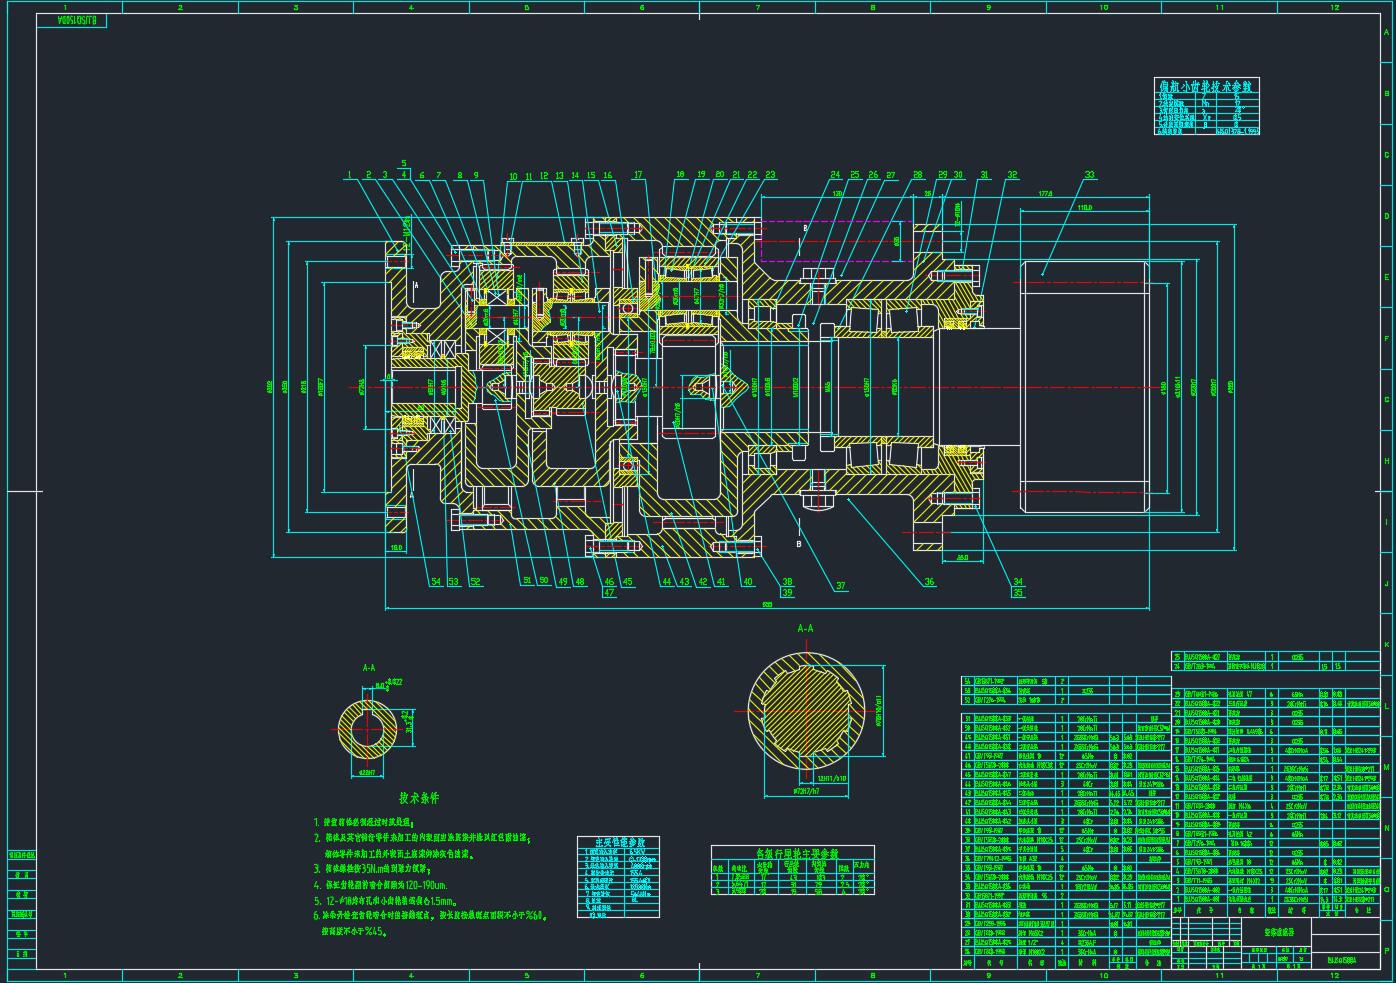Viewport: 1396px width, 983px height.
Task: Select the 技术条件 technical requirements heading
Action: (x=419, y=798)
